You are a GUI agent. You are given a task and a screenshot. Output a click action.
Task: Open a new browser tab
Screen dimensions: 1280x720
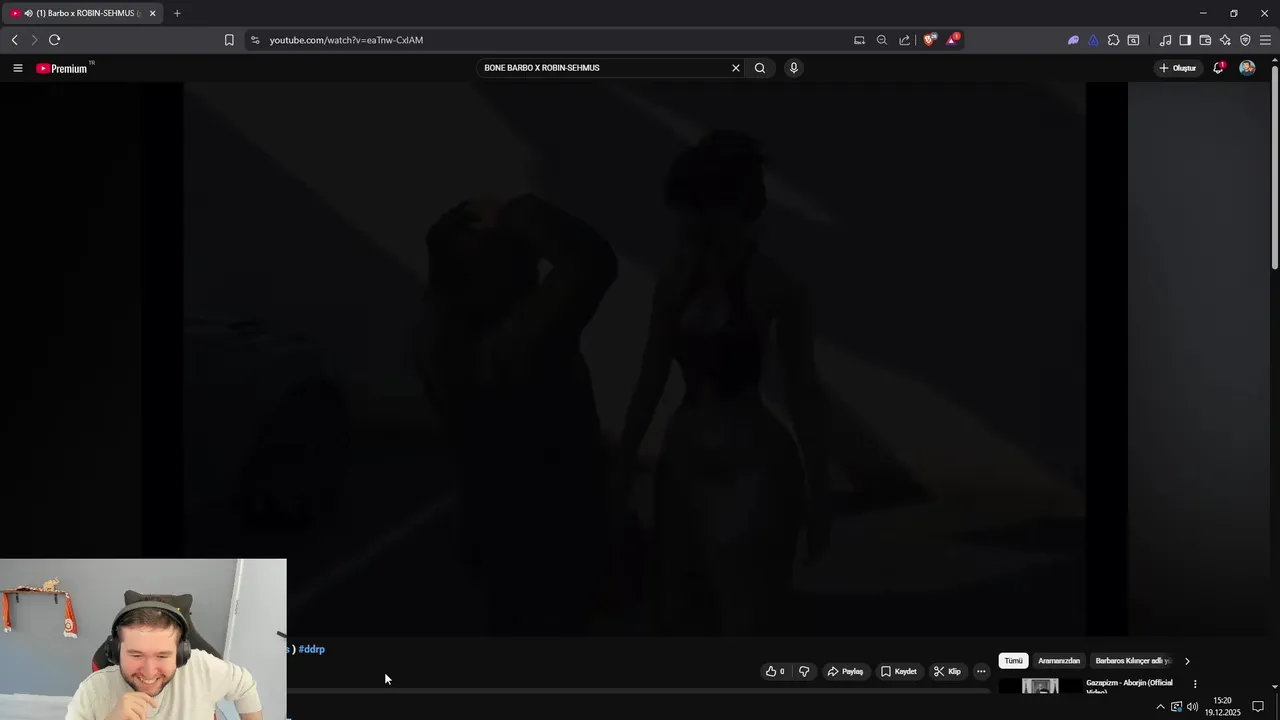coord(177,13)
